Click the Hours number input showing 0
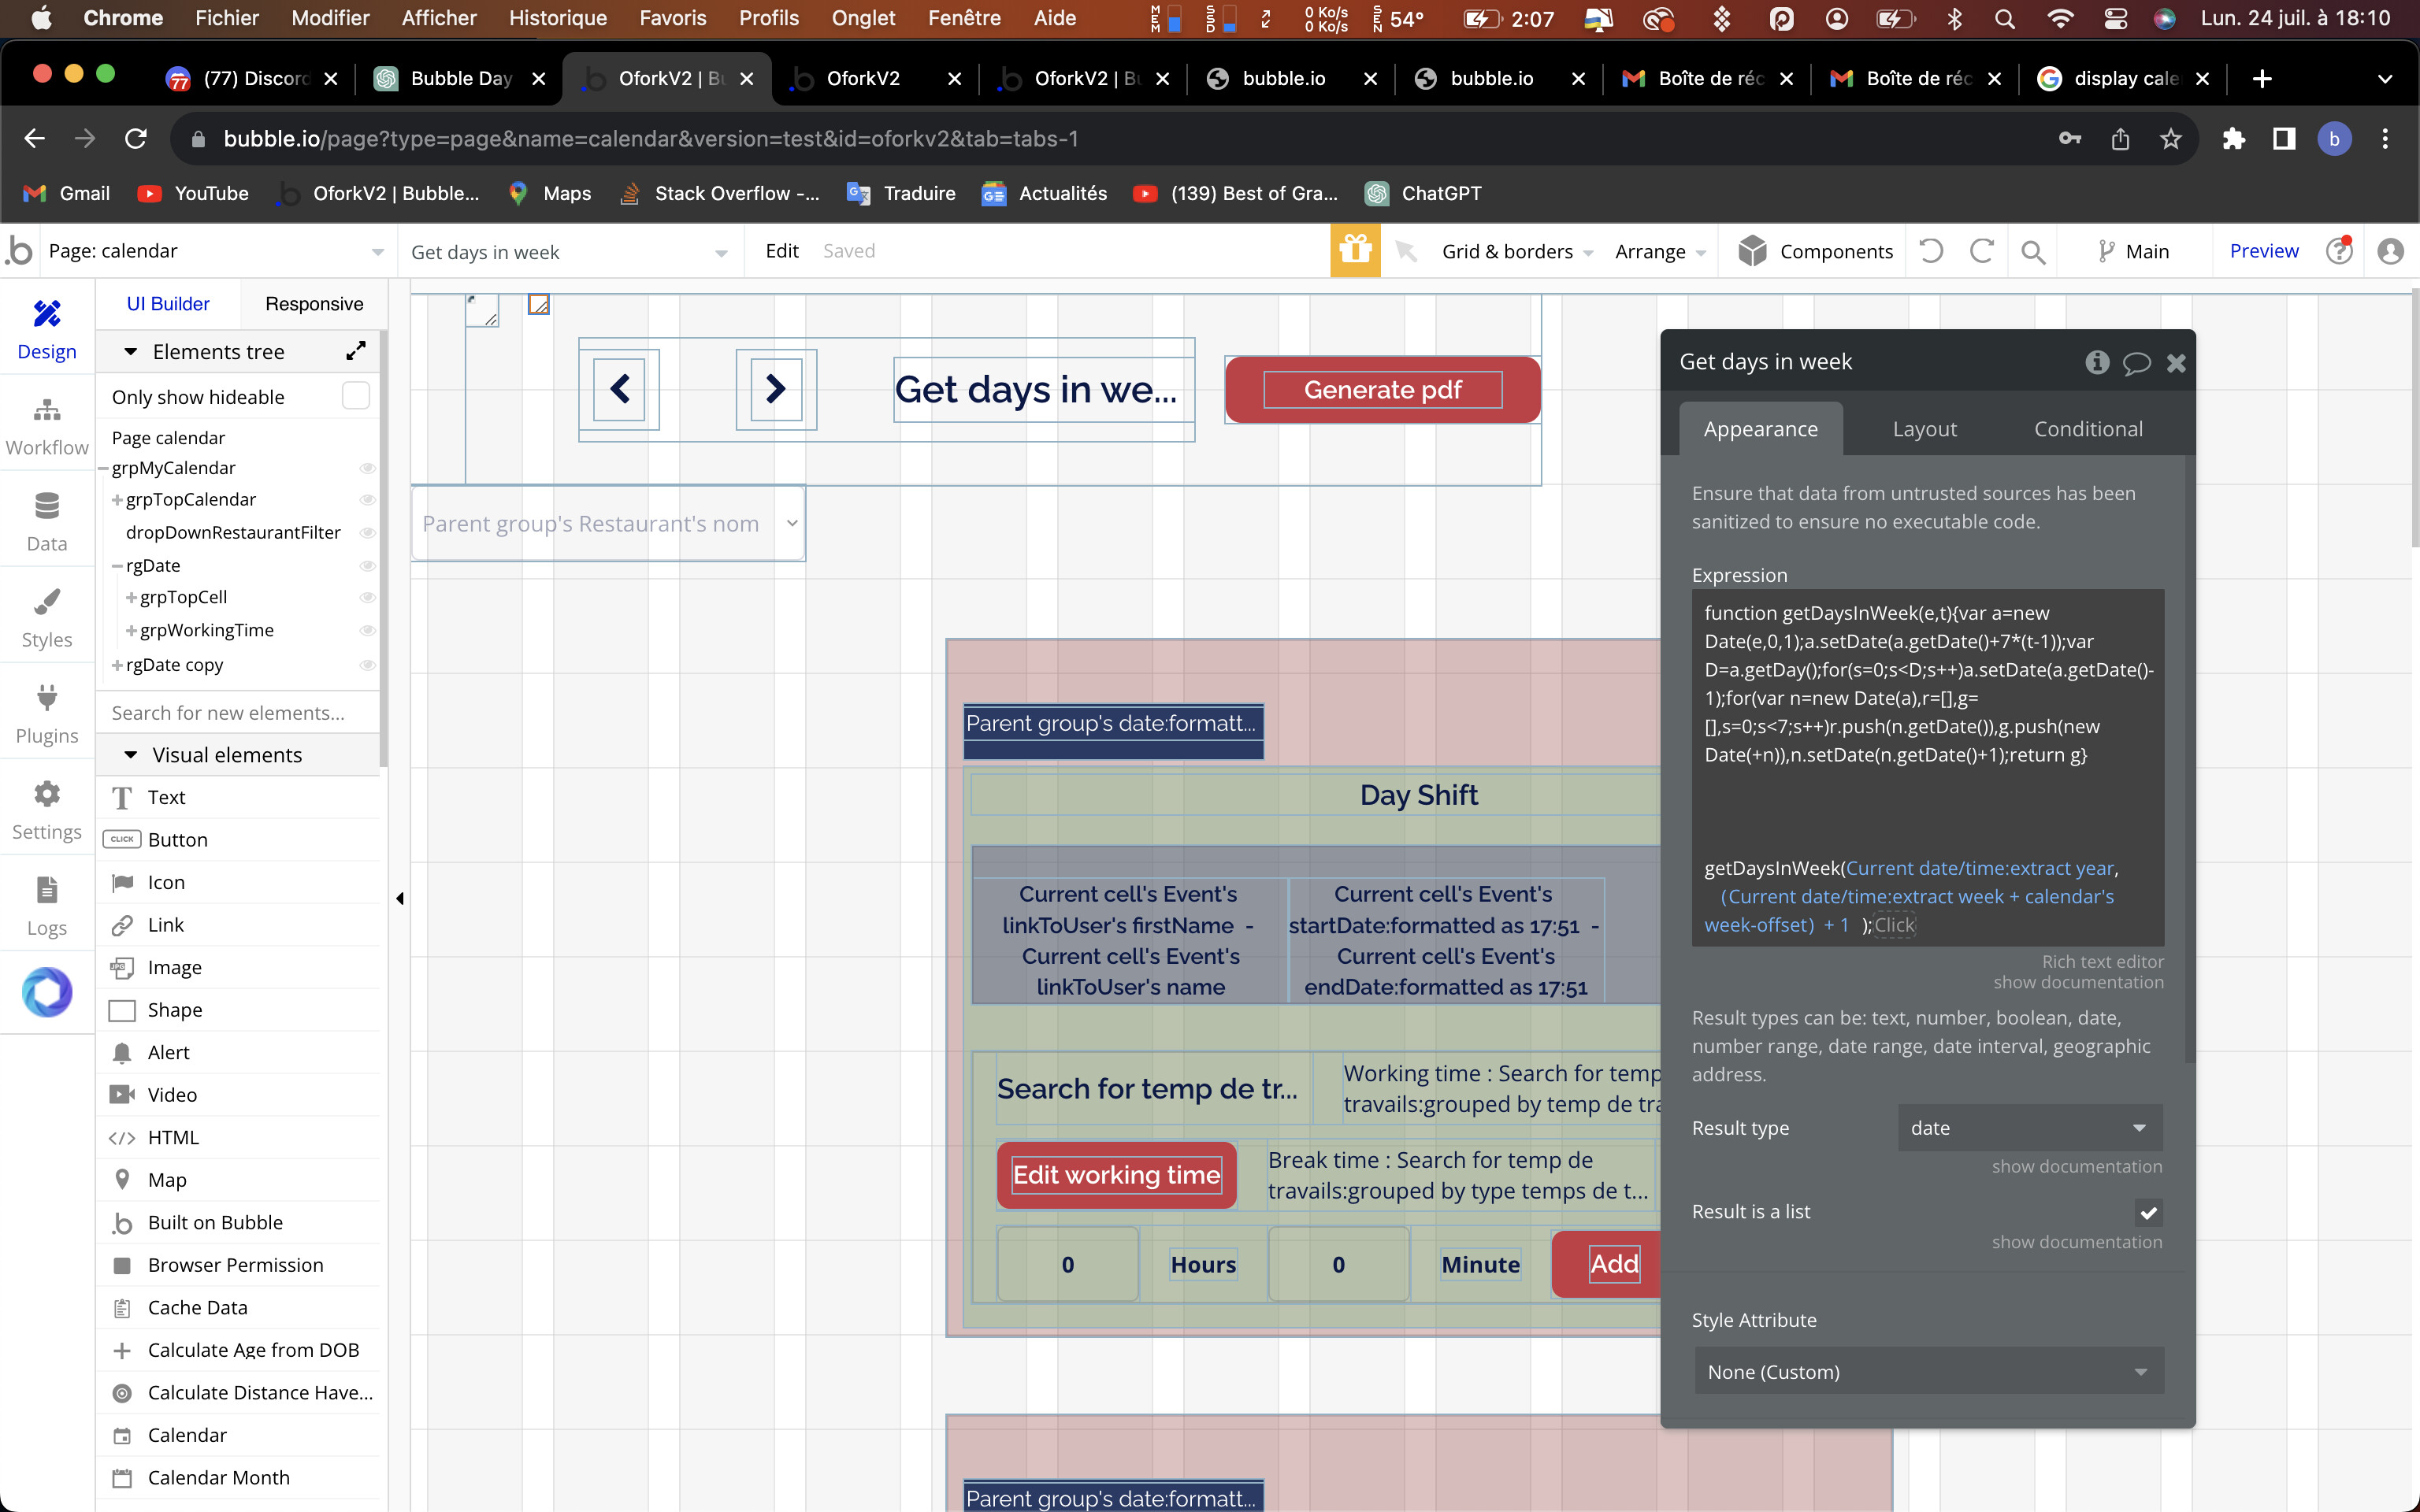 point(1067,1264)
